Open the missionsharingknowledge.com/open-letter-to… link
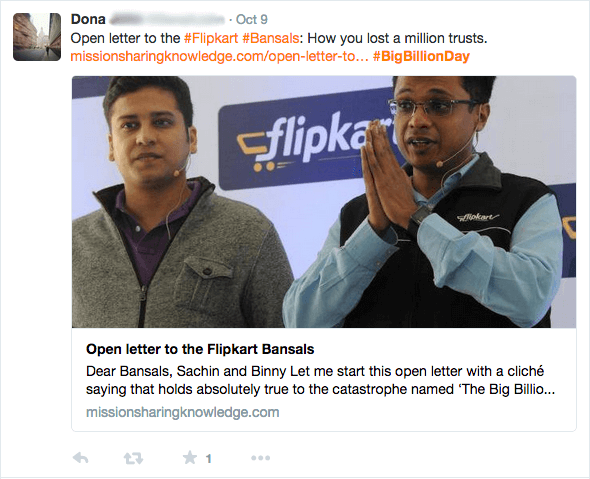This screenshot has width=590, height=479. click(219, 56)
